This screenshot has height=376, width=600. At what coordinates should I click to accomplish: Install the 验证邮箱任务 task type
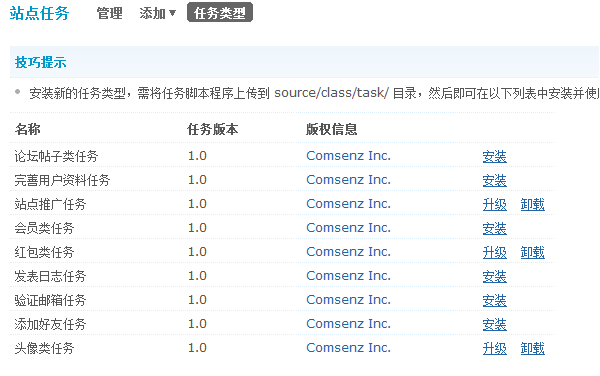(x=494, y=300)
